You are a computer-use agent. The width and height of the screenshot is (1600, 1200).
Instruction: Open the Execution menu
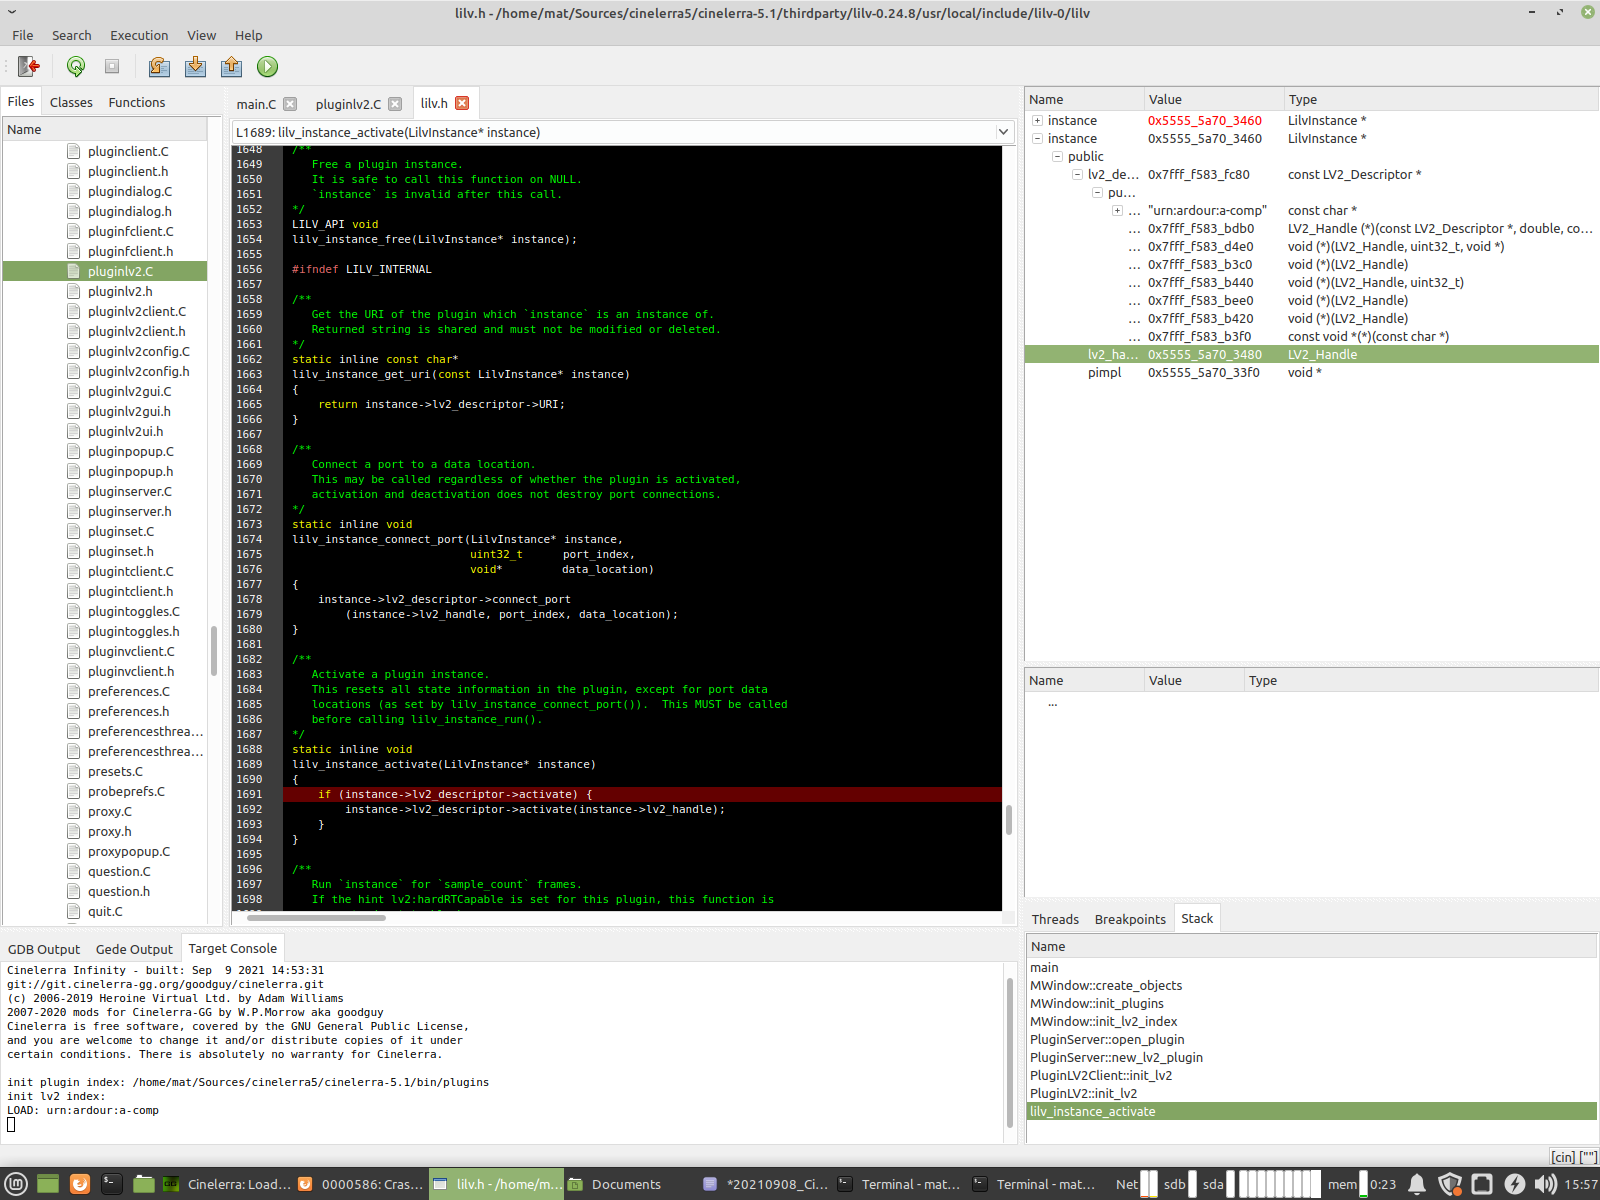(139, 35)
